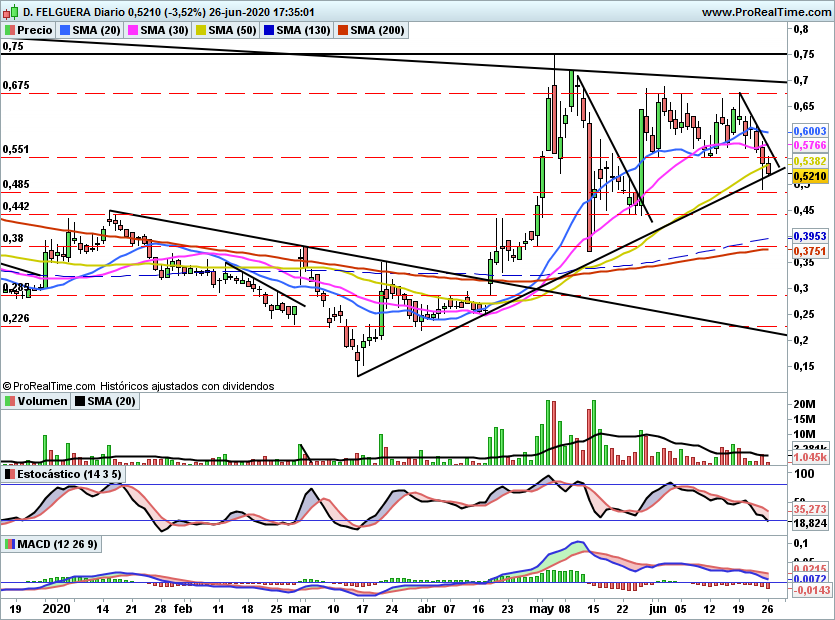Click the 0,75 horizontal resistance line label
Viewport: 835px width, 620px height.
[13, 46]
